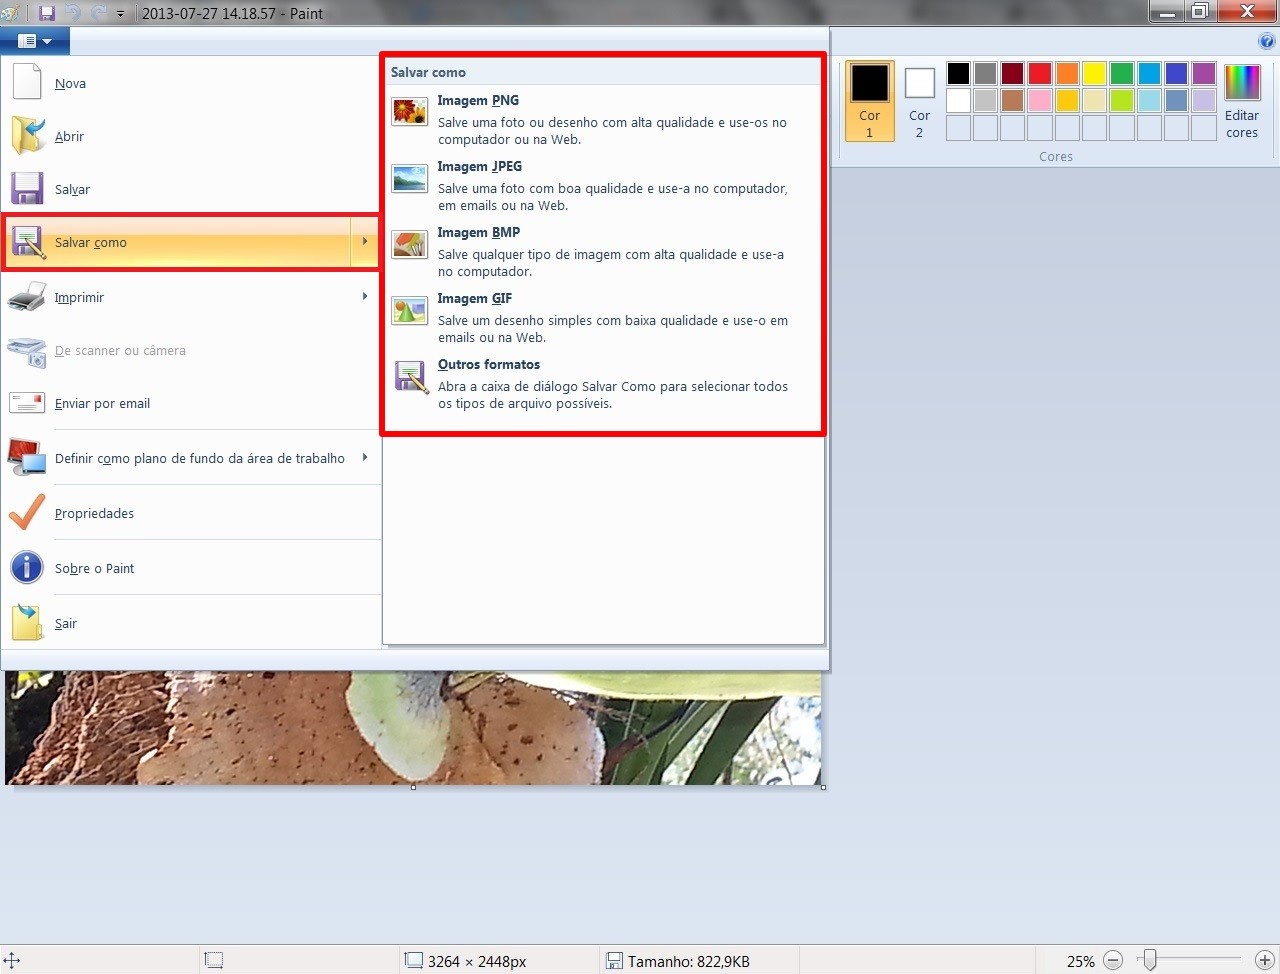Pick the red color swatch
Screen dimensions: 1280x974
[1040, 73]
